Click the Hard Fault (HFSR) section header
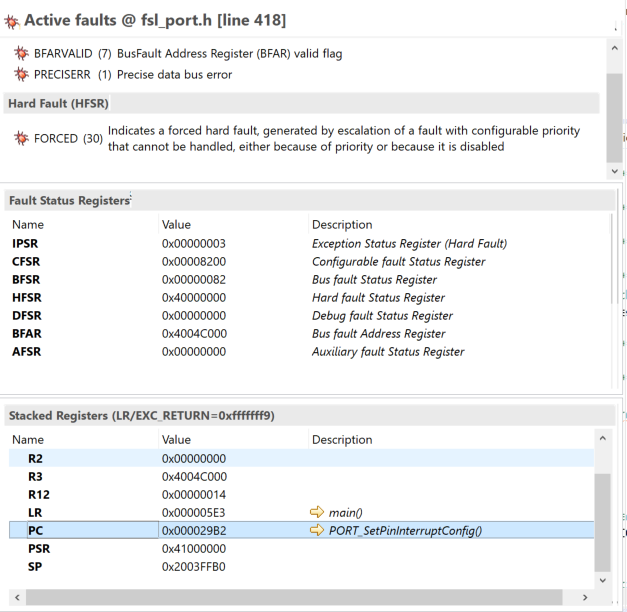 58,103
